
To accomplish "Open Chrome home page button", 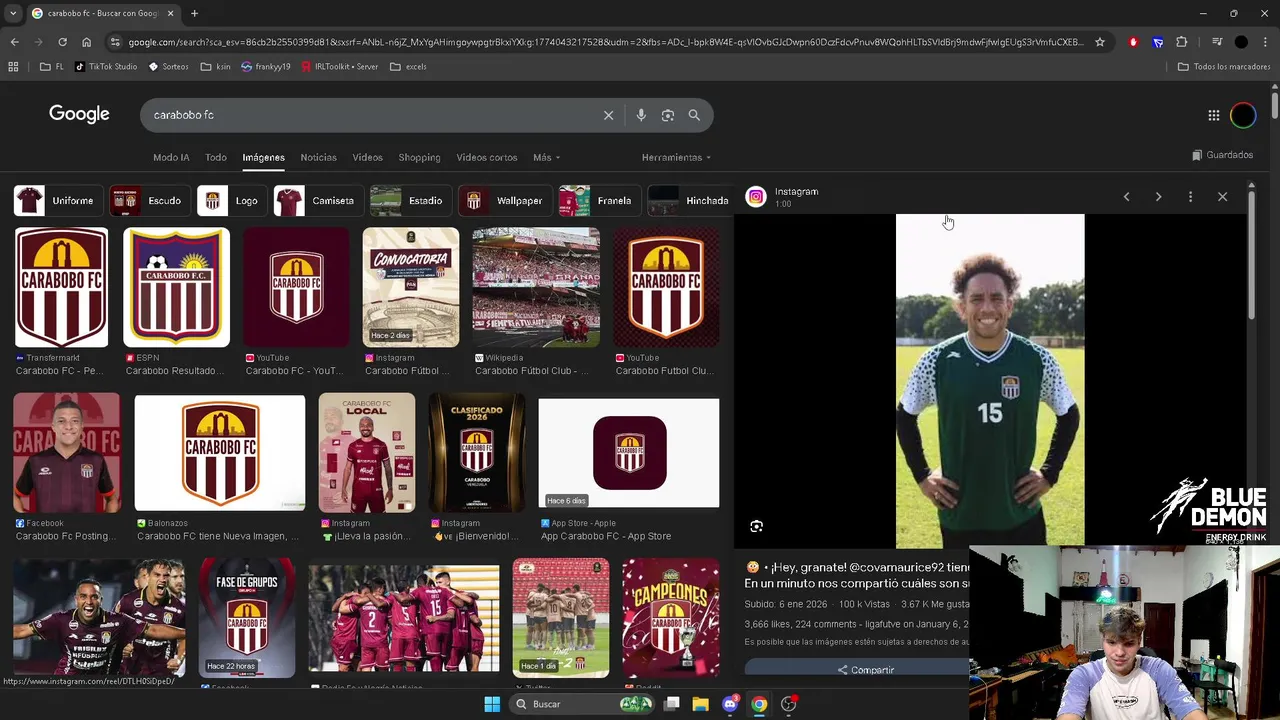I will [86, 42].
